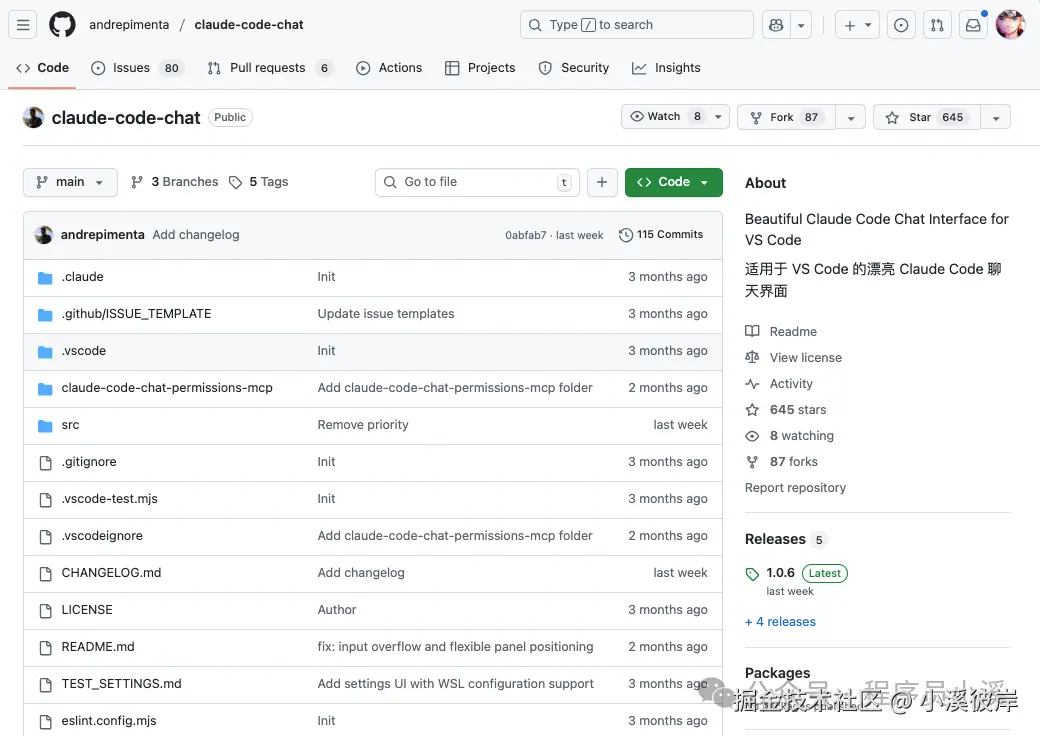The image size is (1040, 736).
Task: Open the + 4 releases link
Action: (x=780, y=622)
